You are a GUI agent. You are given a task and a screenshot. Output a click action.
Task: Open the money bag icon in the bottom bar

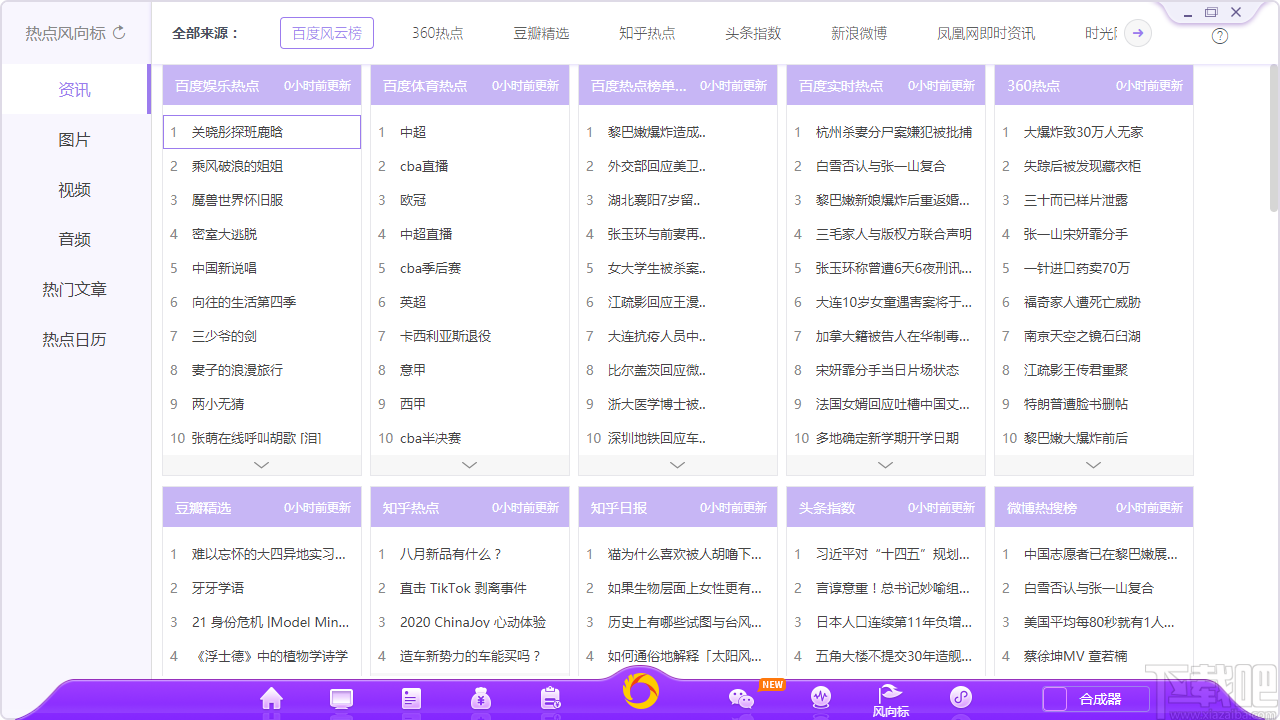coord(481,698)
